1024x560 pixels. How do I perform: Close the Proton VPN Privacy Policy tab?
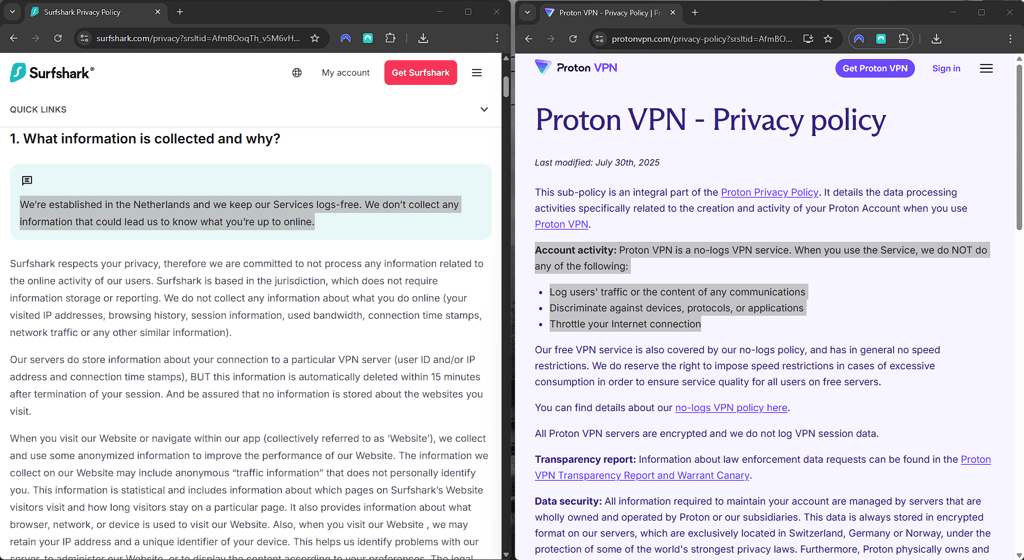673,12
